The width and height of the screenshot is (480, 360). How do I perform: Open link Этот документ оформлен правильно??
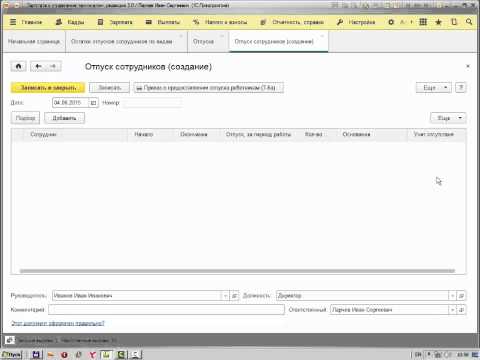(x=58, y=323)
